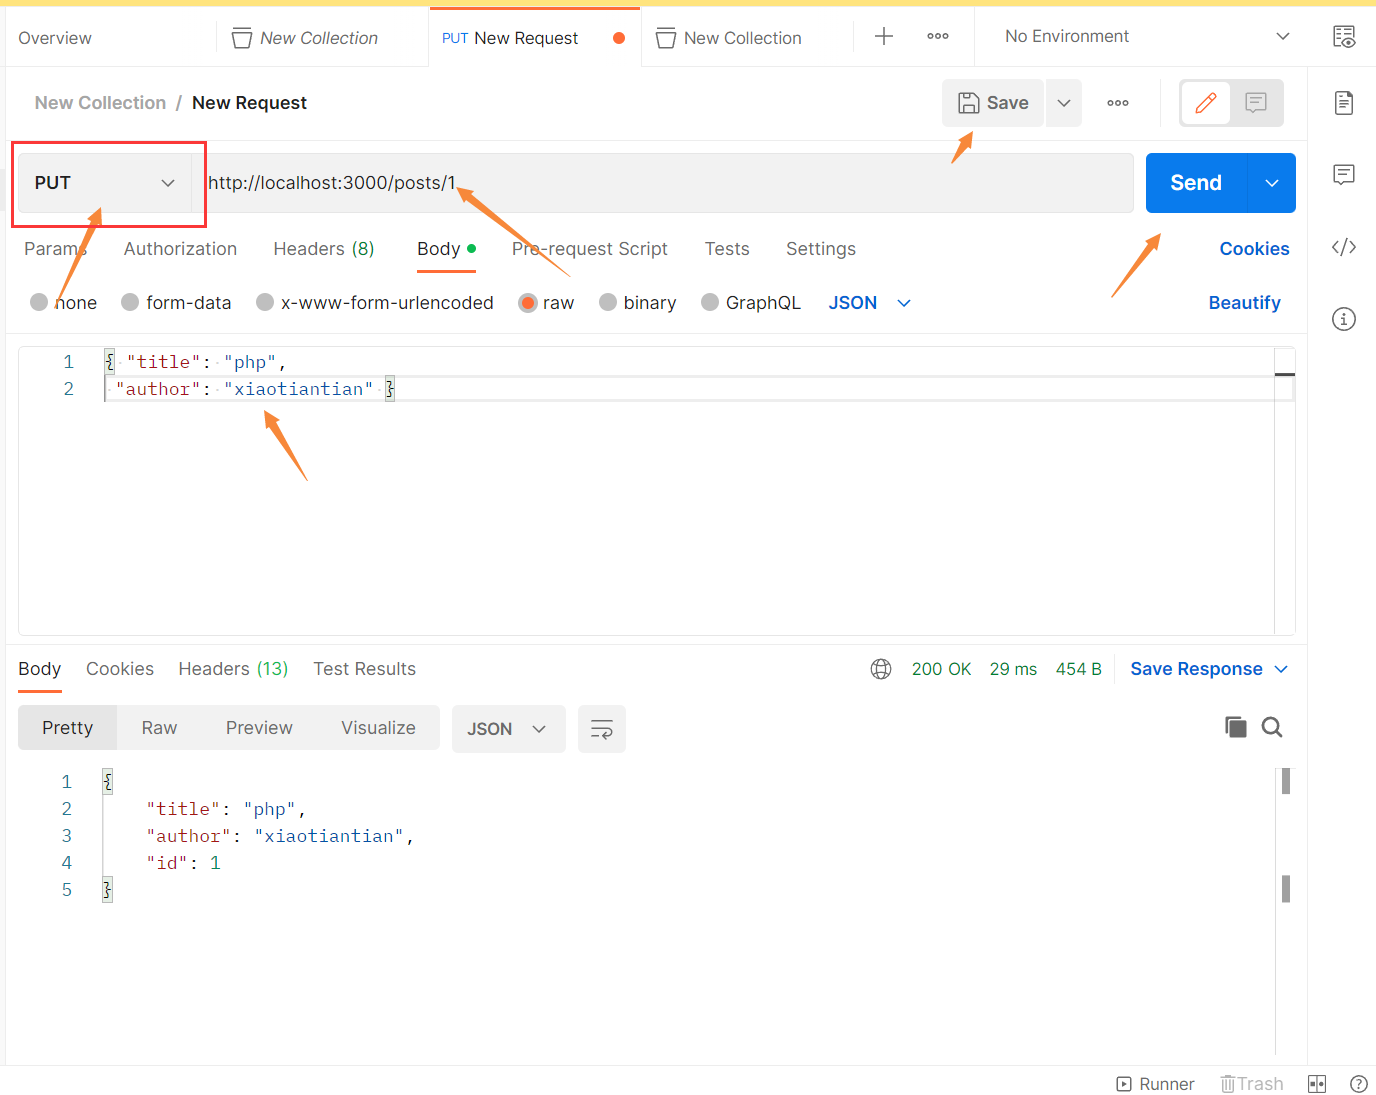The height and width of the screenshot is (1095, 1376).
Task: Open the PUT method dropdown
Action: coord(105,183)
